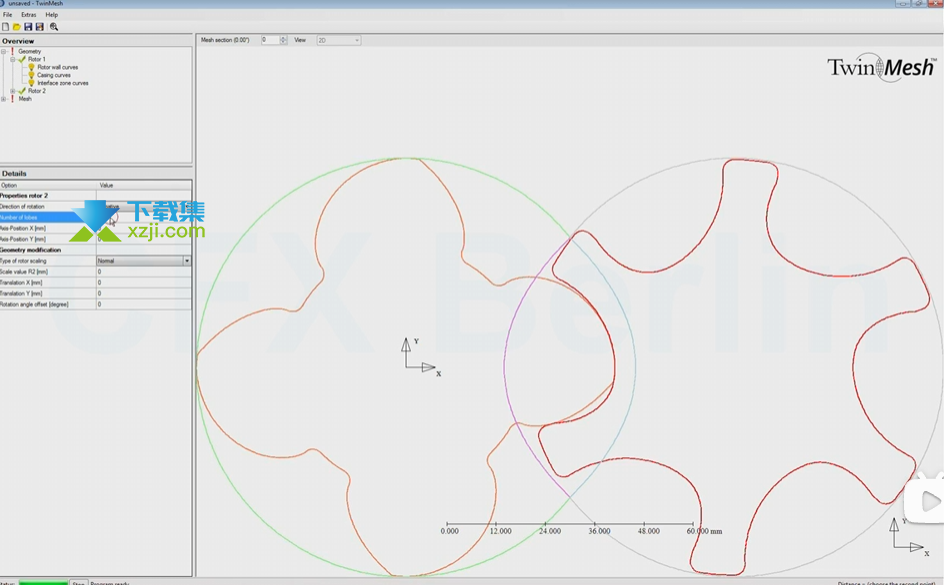Click the yellow Open folder toolbar icon

pos(17,26)
